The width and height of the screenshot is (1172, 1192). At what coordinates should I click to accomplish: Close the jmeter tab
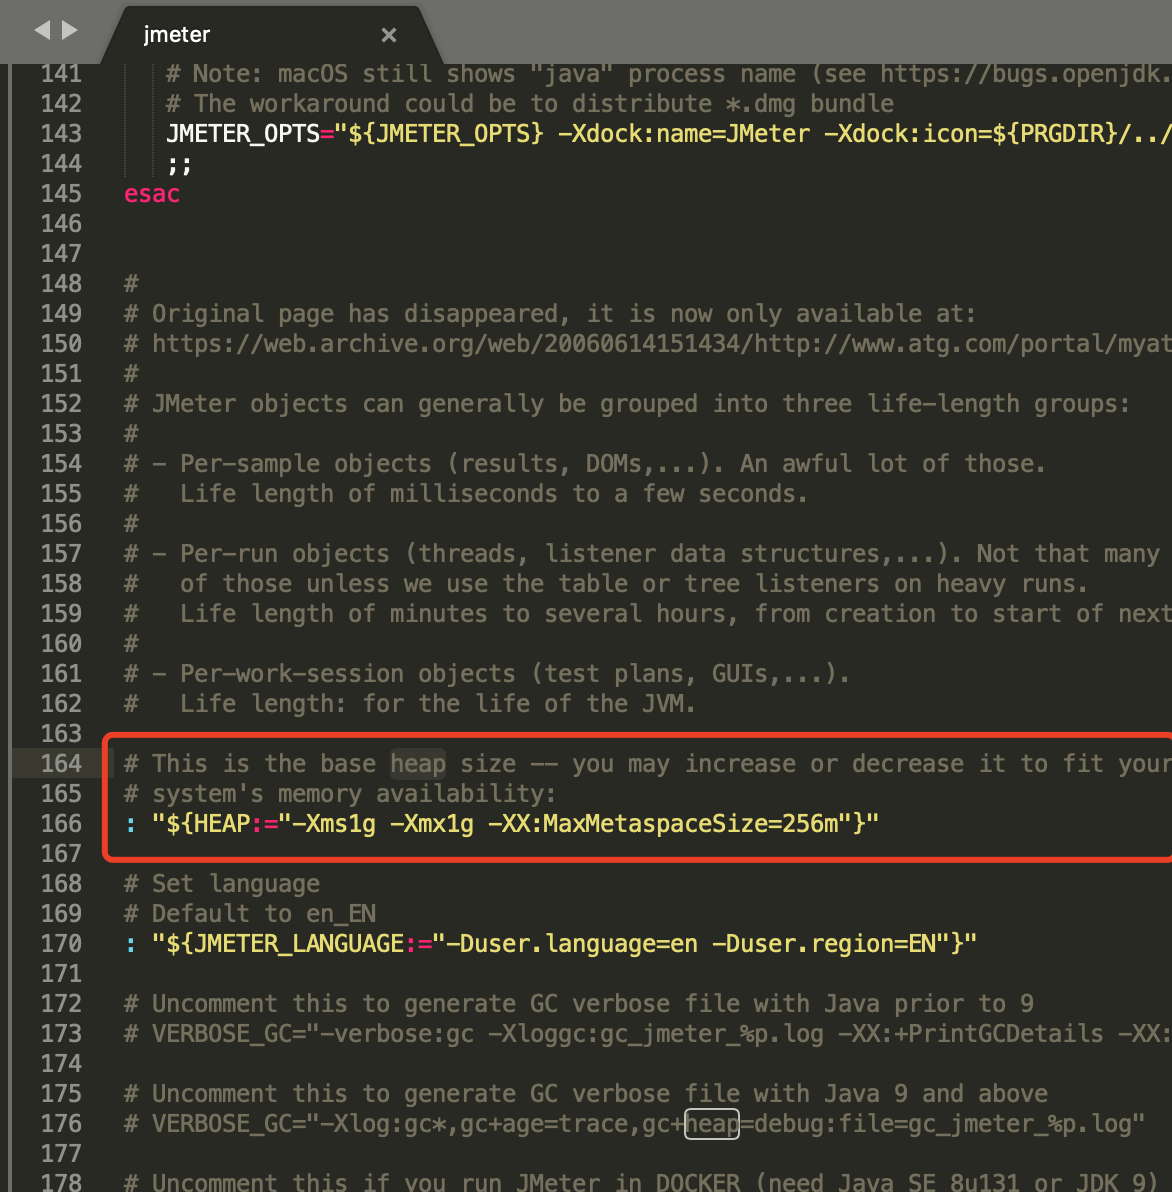(x=388, y=34)
